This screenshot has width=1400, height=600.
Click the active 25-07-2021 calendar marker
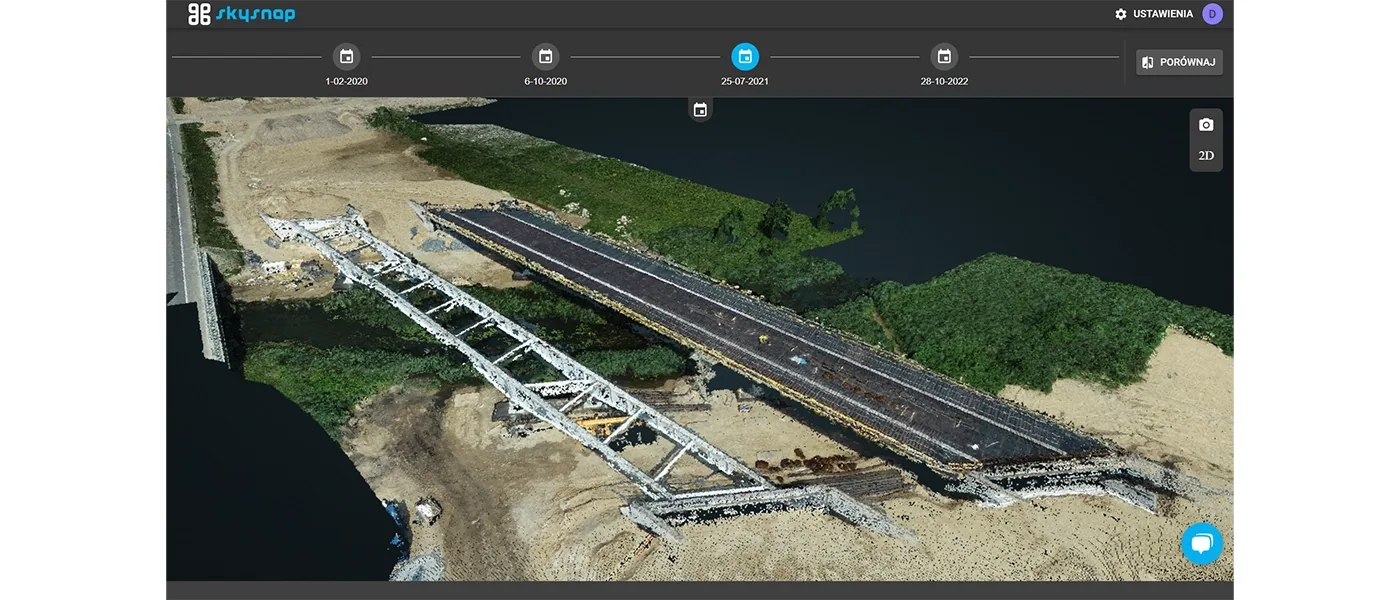coord(745,56)
